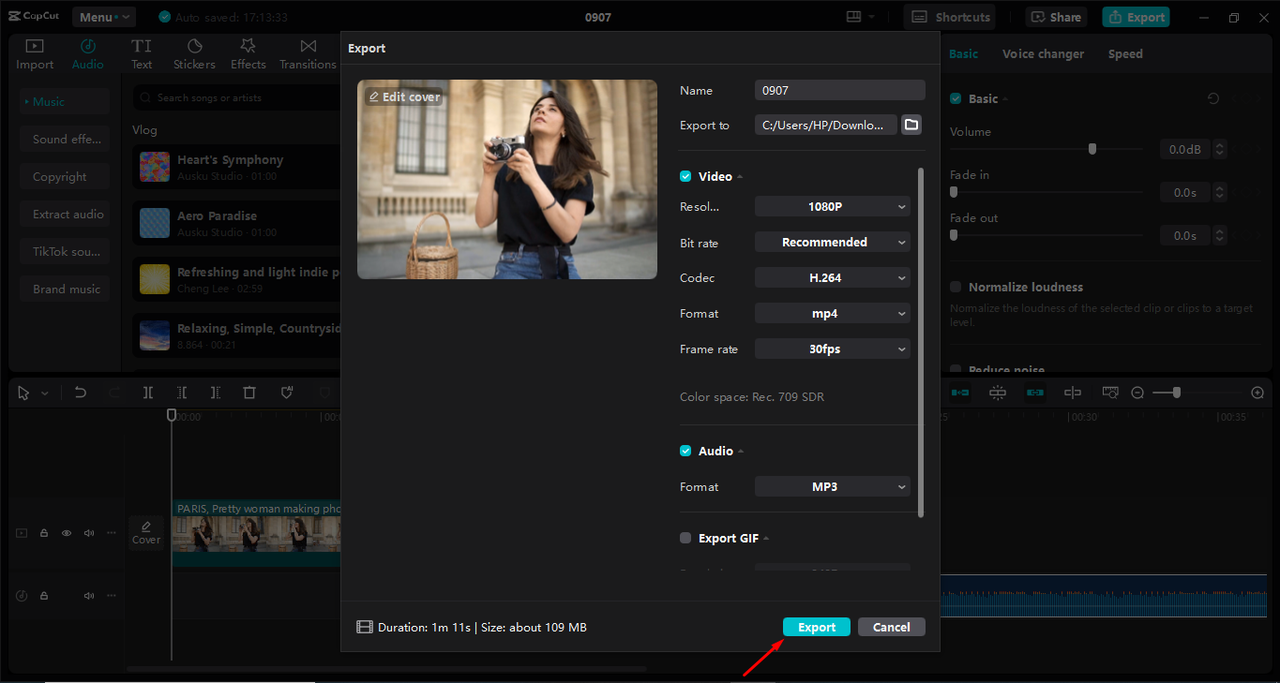
Task: Select Sound effects in audio sidebar
Action: click(65, 139)
